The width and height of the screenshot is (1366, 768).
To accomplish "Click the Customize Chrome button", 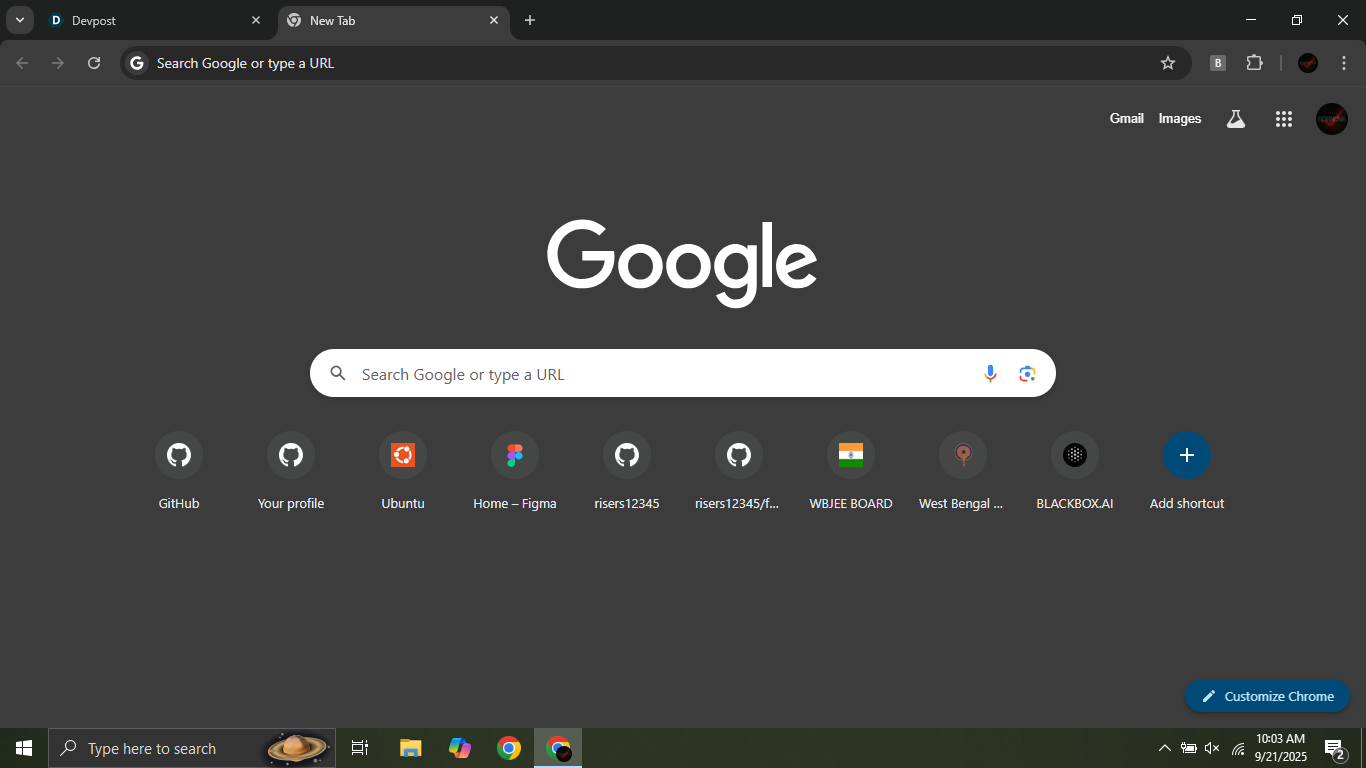I will click(x=1267, y=696).
